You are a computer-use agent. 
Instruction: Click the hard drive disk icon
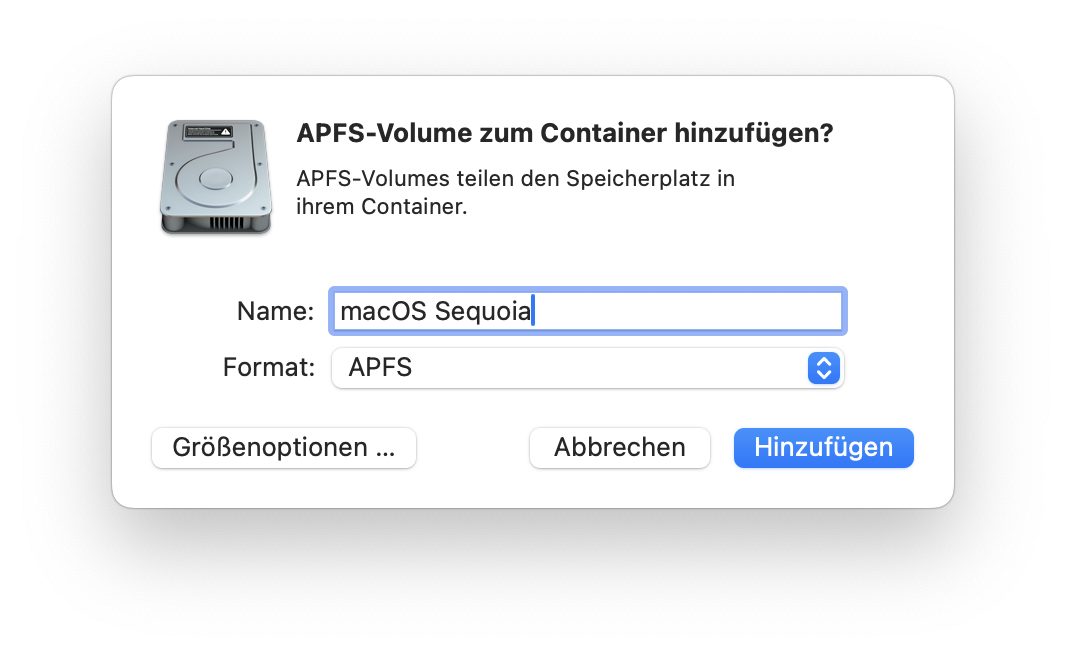[216, 177]
